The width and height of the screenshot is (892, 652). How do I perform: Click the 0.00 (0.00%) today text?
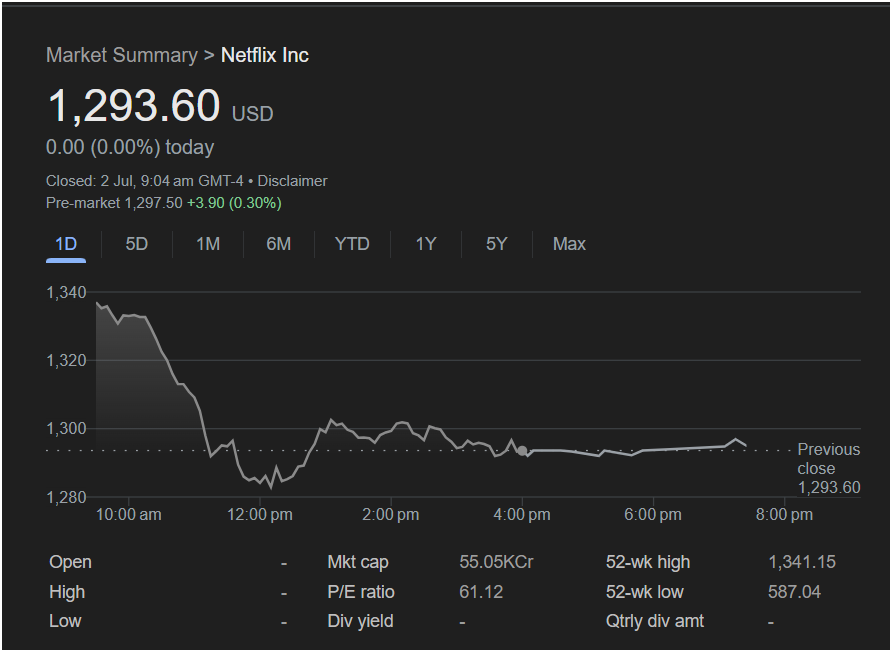pyautogui.click(x=130, y=147)
